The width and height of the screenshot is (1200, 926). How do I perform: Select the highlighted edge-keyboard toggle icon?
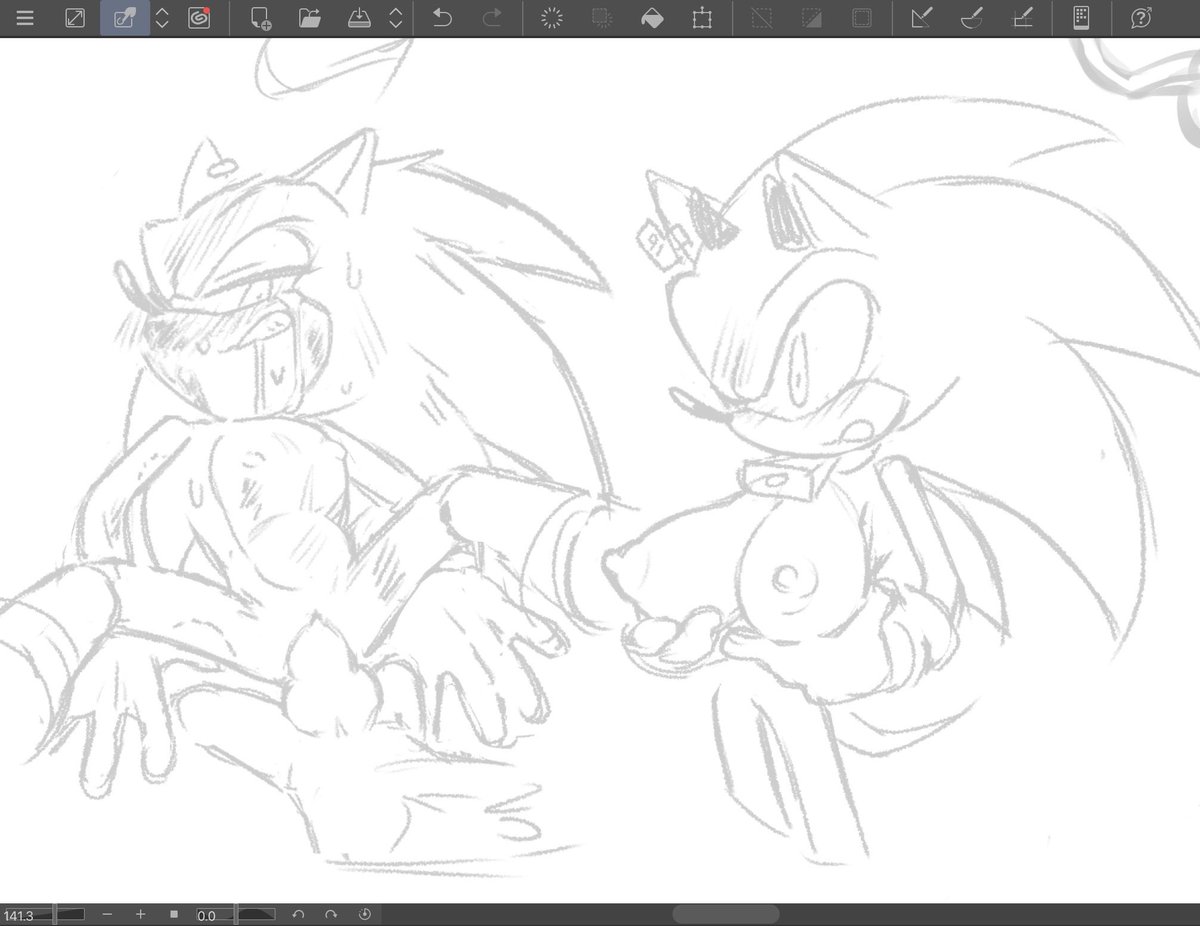click(x=125, y=18)
